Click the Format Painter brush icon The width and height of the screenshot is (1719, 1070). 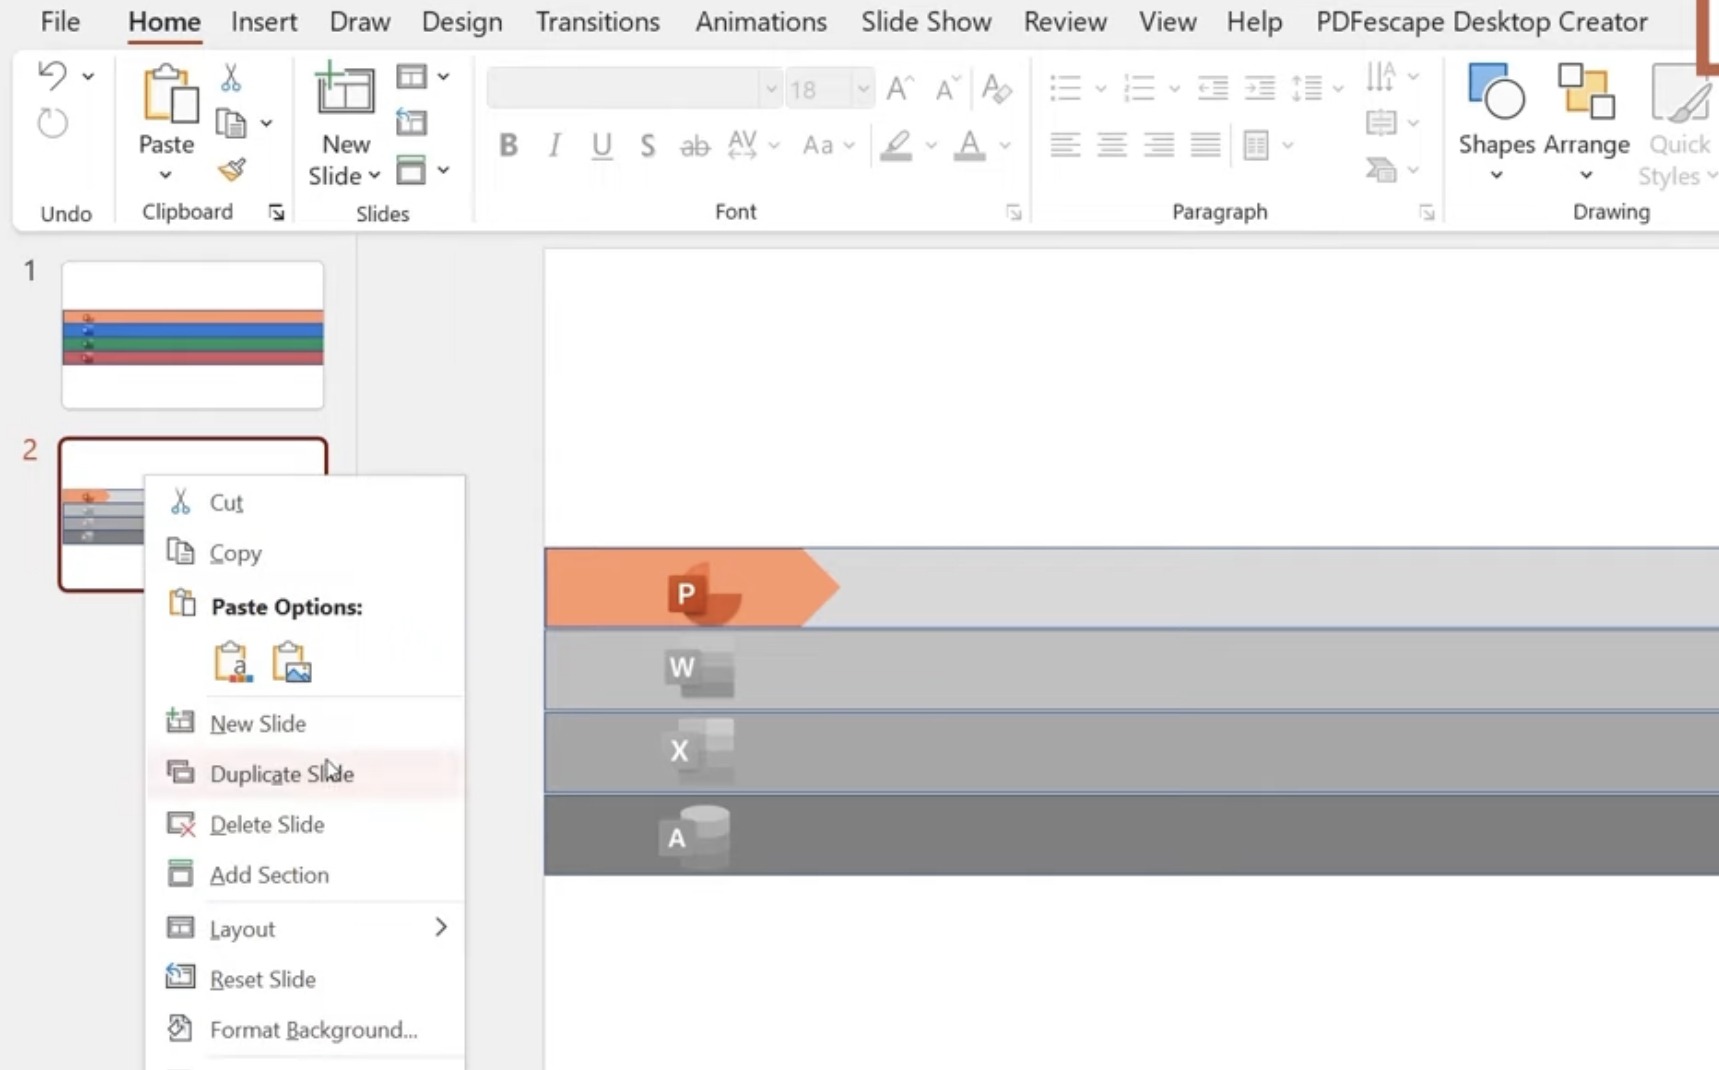(x=232, y=170)
